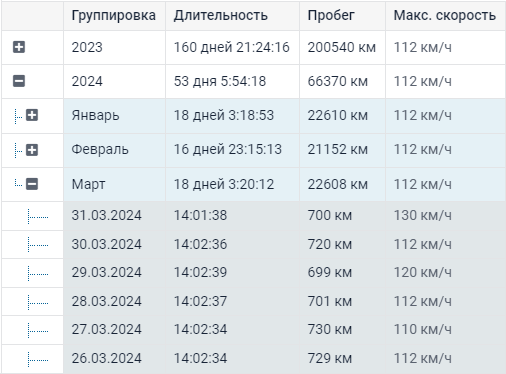Viewport: 506px width, 374px height.
Task: Sort by Длительность column header
Action: click(221, 15)
